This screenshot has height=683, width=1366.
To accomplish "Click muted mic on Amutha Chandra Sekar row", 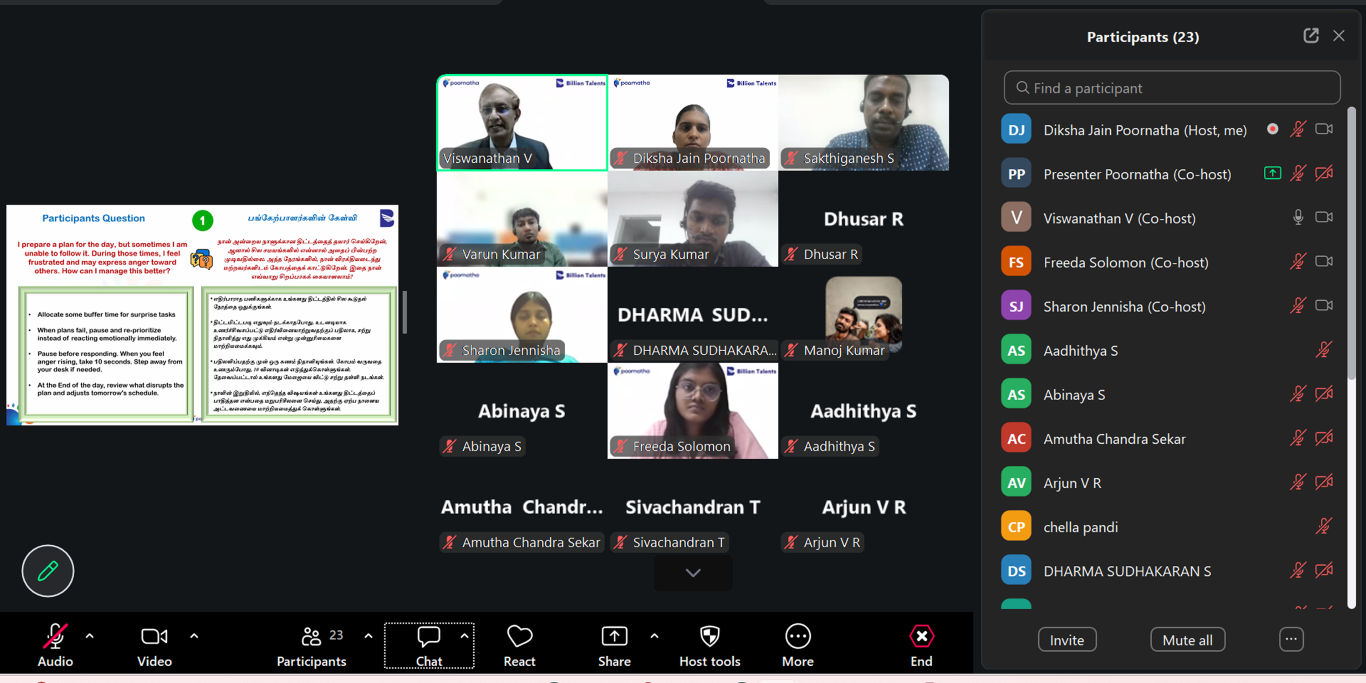I will 1298,438.
